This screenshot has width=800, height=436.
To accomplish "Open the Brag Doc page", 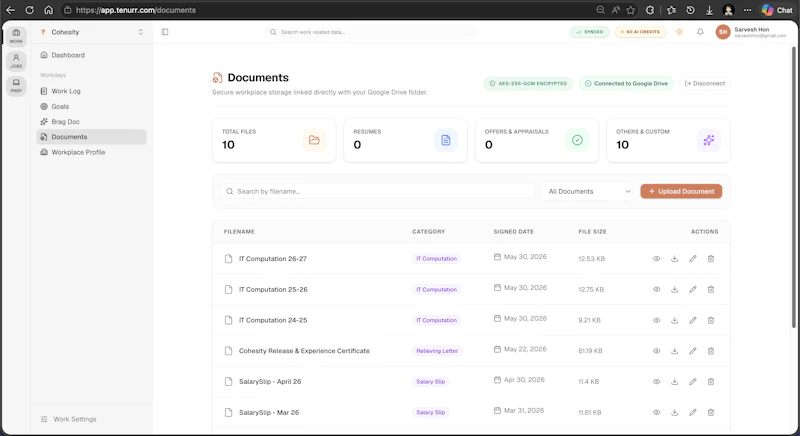I will pos(91,121).
